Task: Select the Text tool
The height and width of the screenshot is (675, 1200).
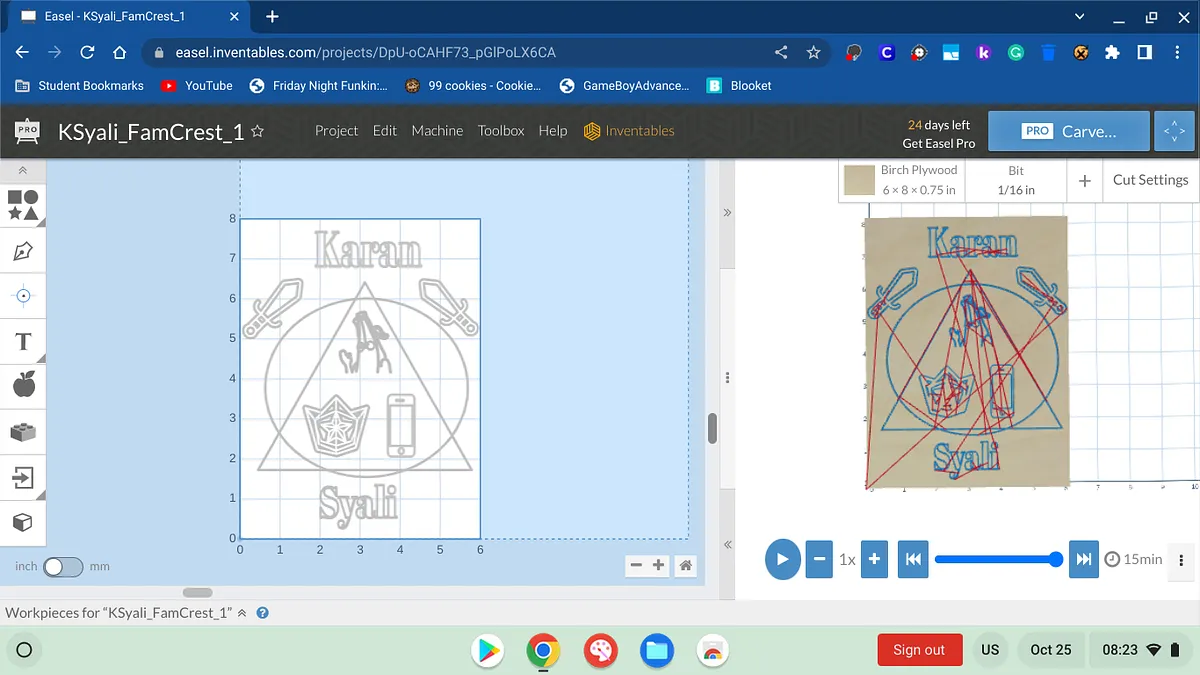Action: tap(23, 342)
